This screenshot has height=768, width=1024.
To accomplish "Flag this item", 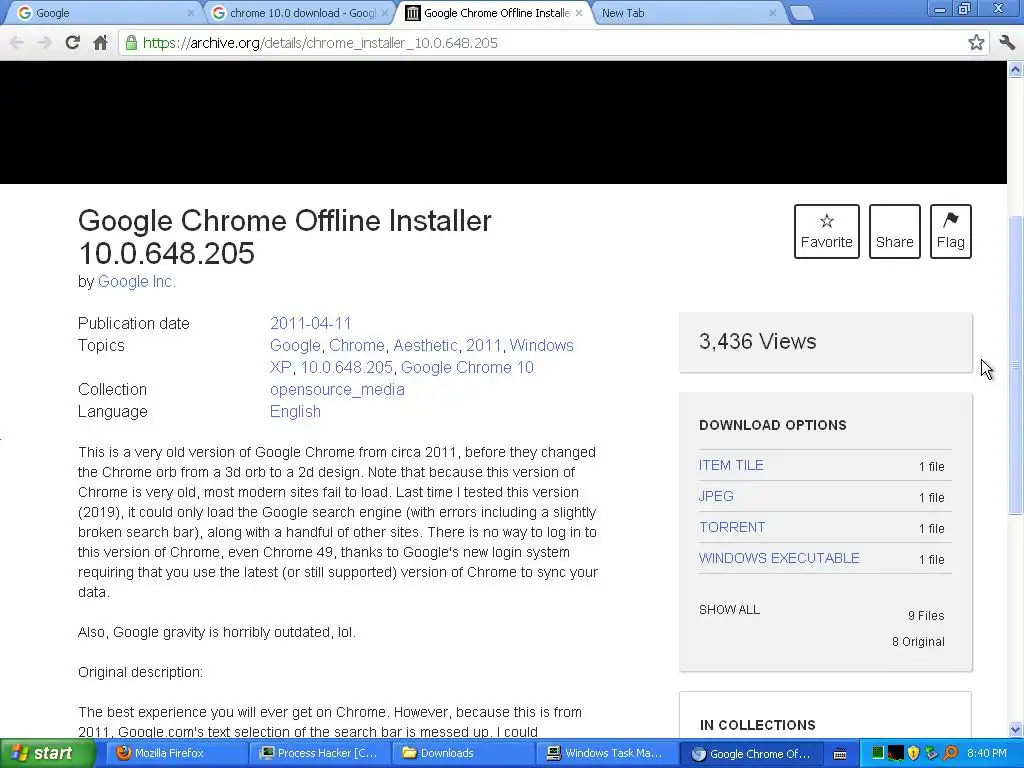I will [950, 231].
